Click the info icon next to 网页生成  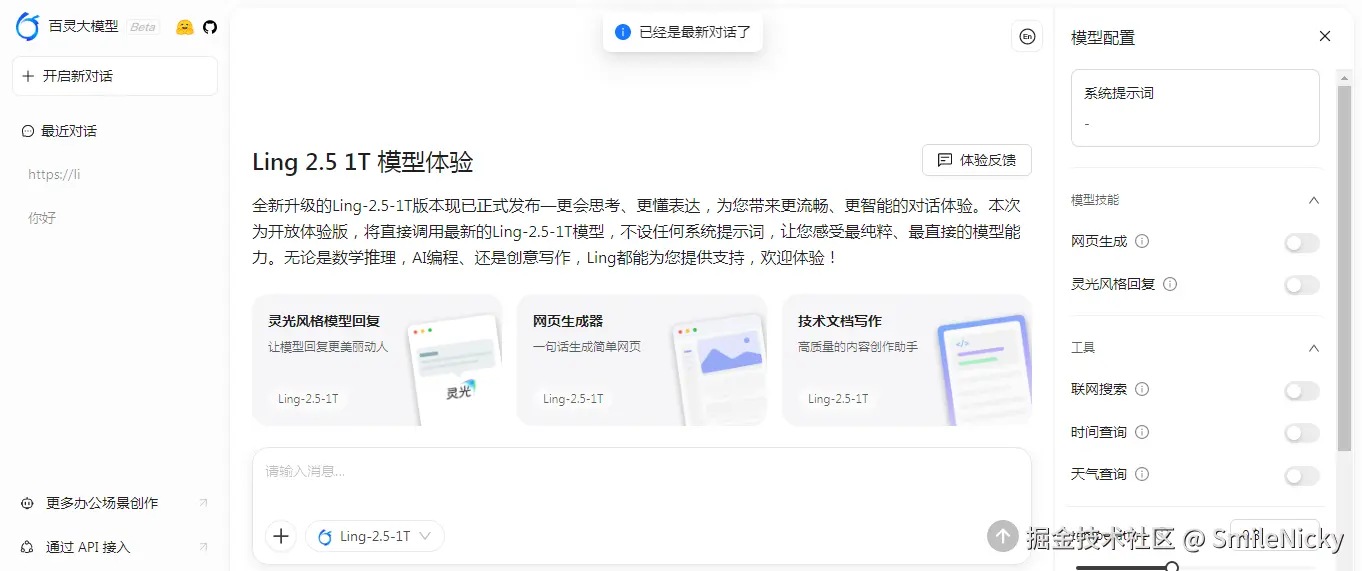point(1142,241)
